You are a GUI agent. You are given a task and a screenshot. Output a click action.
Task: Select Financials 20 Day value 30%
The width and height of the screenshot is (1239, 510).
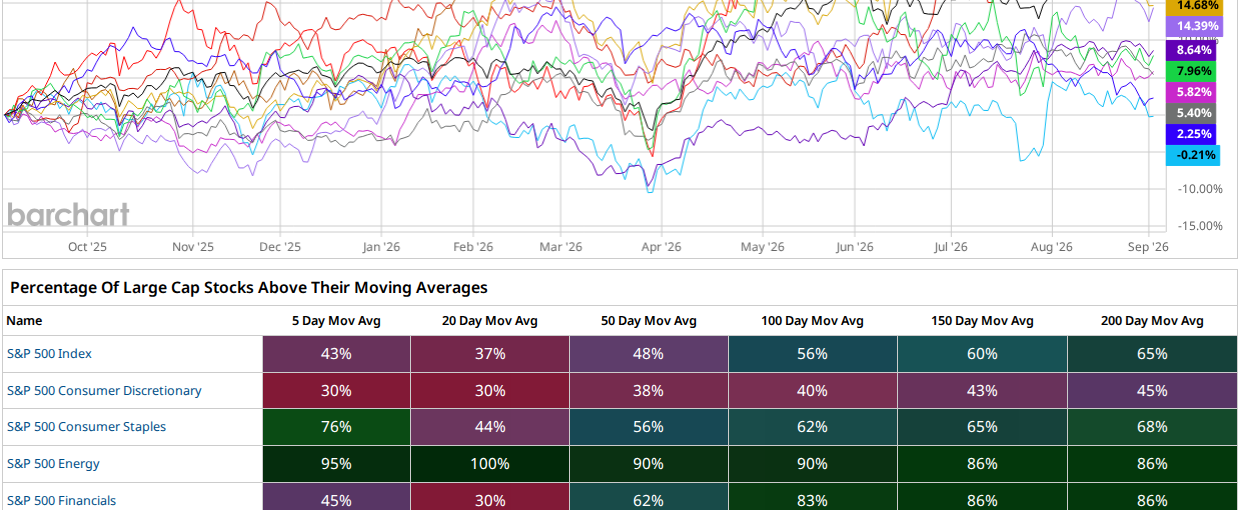pos(490,497)
